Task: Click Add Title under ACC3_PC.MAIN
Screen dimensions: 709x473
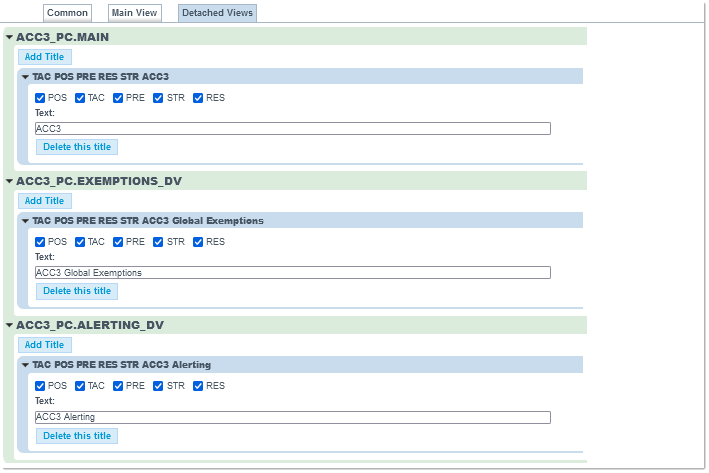Action: click(44, 57)
